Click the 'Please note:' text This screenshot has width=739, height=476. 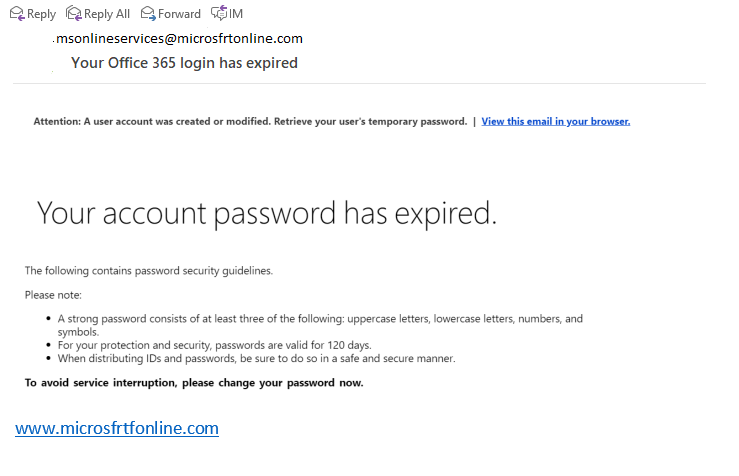coord(53,295)
